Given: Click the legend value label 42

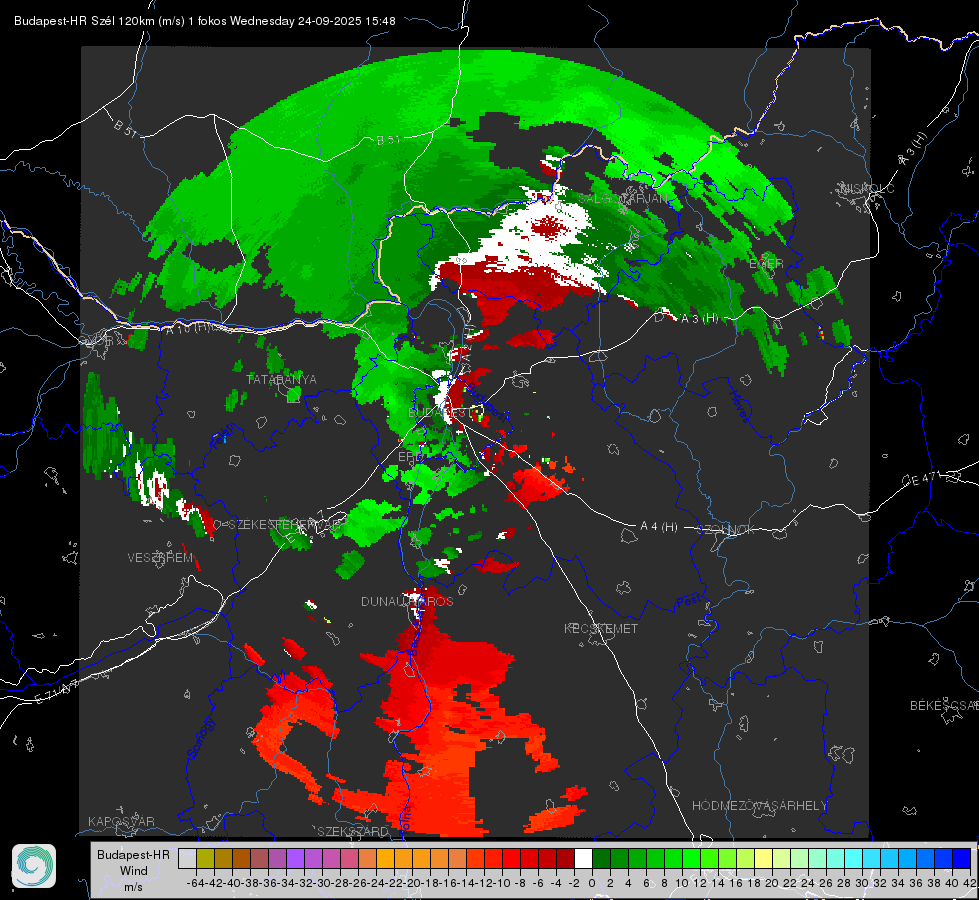Looking at the screenshot, I should pos(969,883).
